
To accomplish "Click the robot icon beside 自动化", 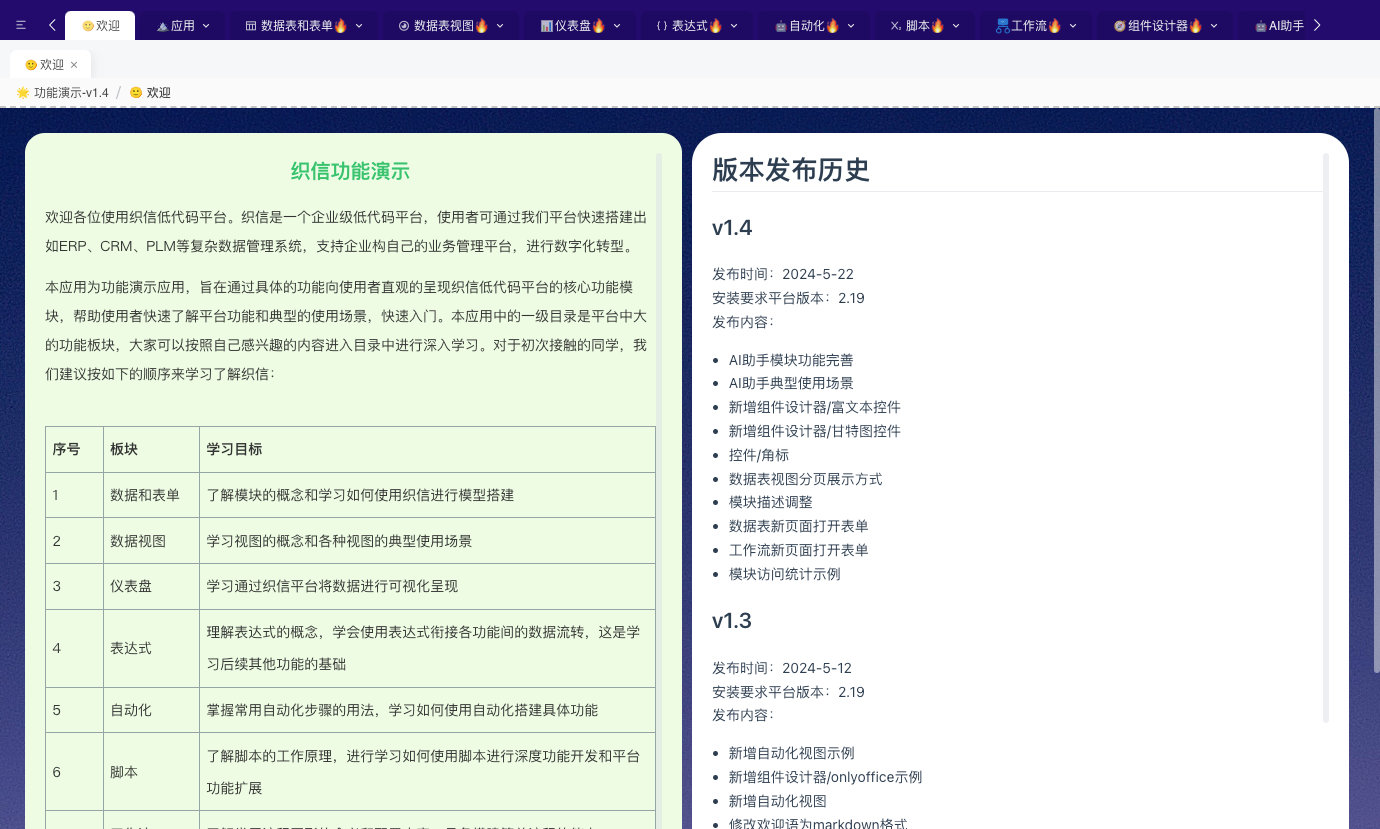I will 781,26.
